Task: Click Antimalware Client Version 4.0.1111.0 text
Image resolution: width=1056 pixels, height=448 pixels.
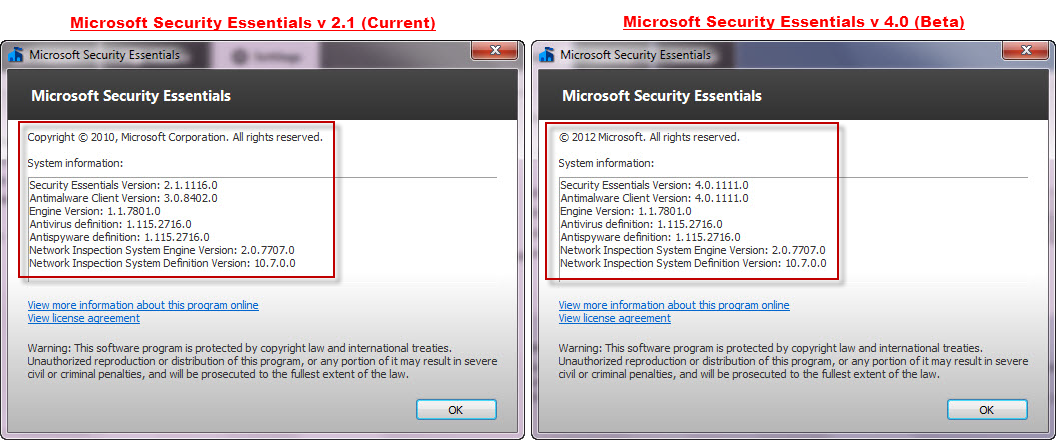Action: point(655,198)
